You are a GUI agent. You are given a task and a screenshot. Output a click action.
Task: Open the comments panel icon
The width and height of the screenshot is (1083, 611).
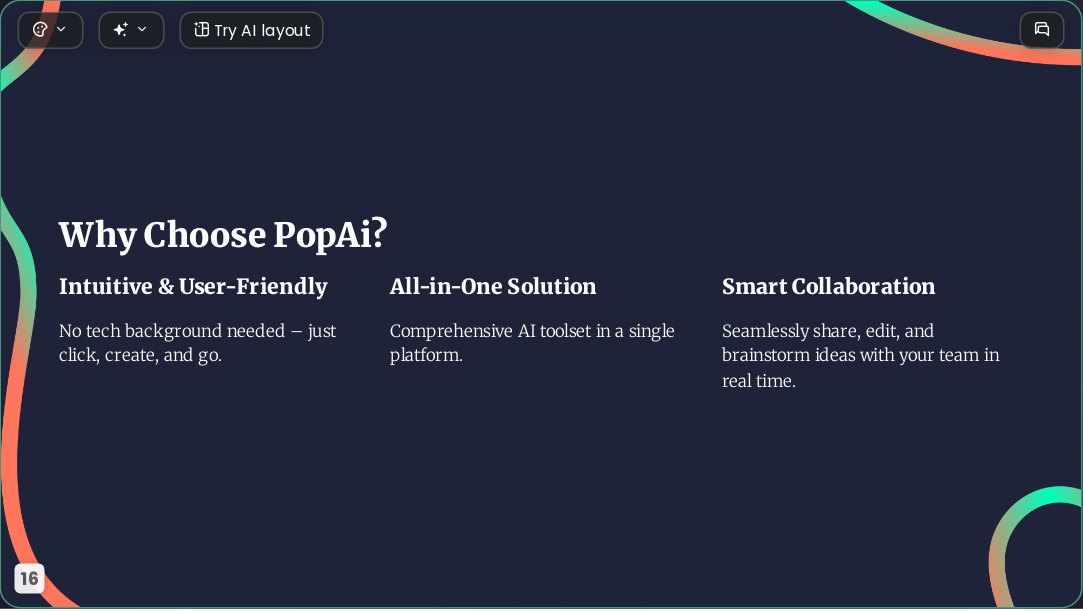click(x=1042, y=30)
